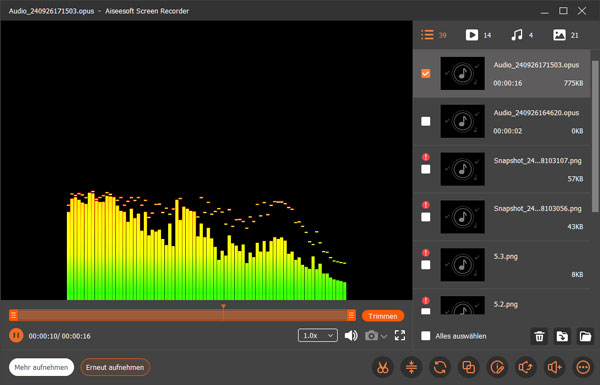Image resolution: width=600 pixels, height=385 pixels.
Task: Click the orange trim timeline bar
Action: click(x=182, y=315)
